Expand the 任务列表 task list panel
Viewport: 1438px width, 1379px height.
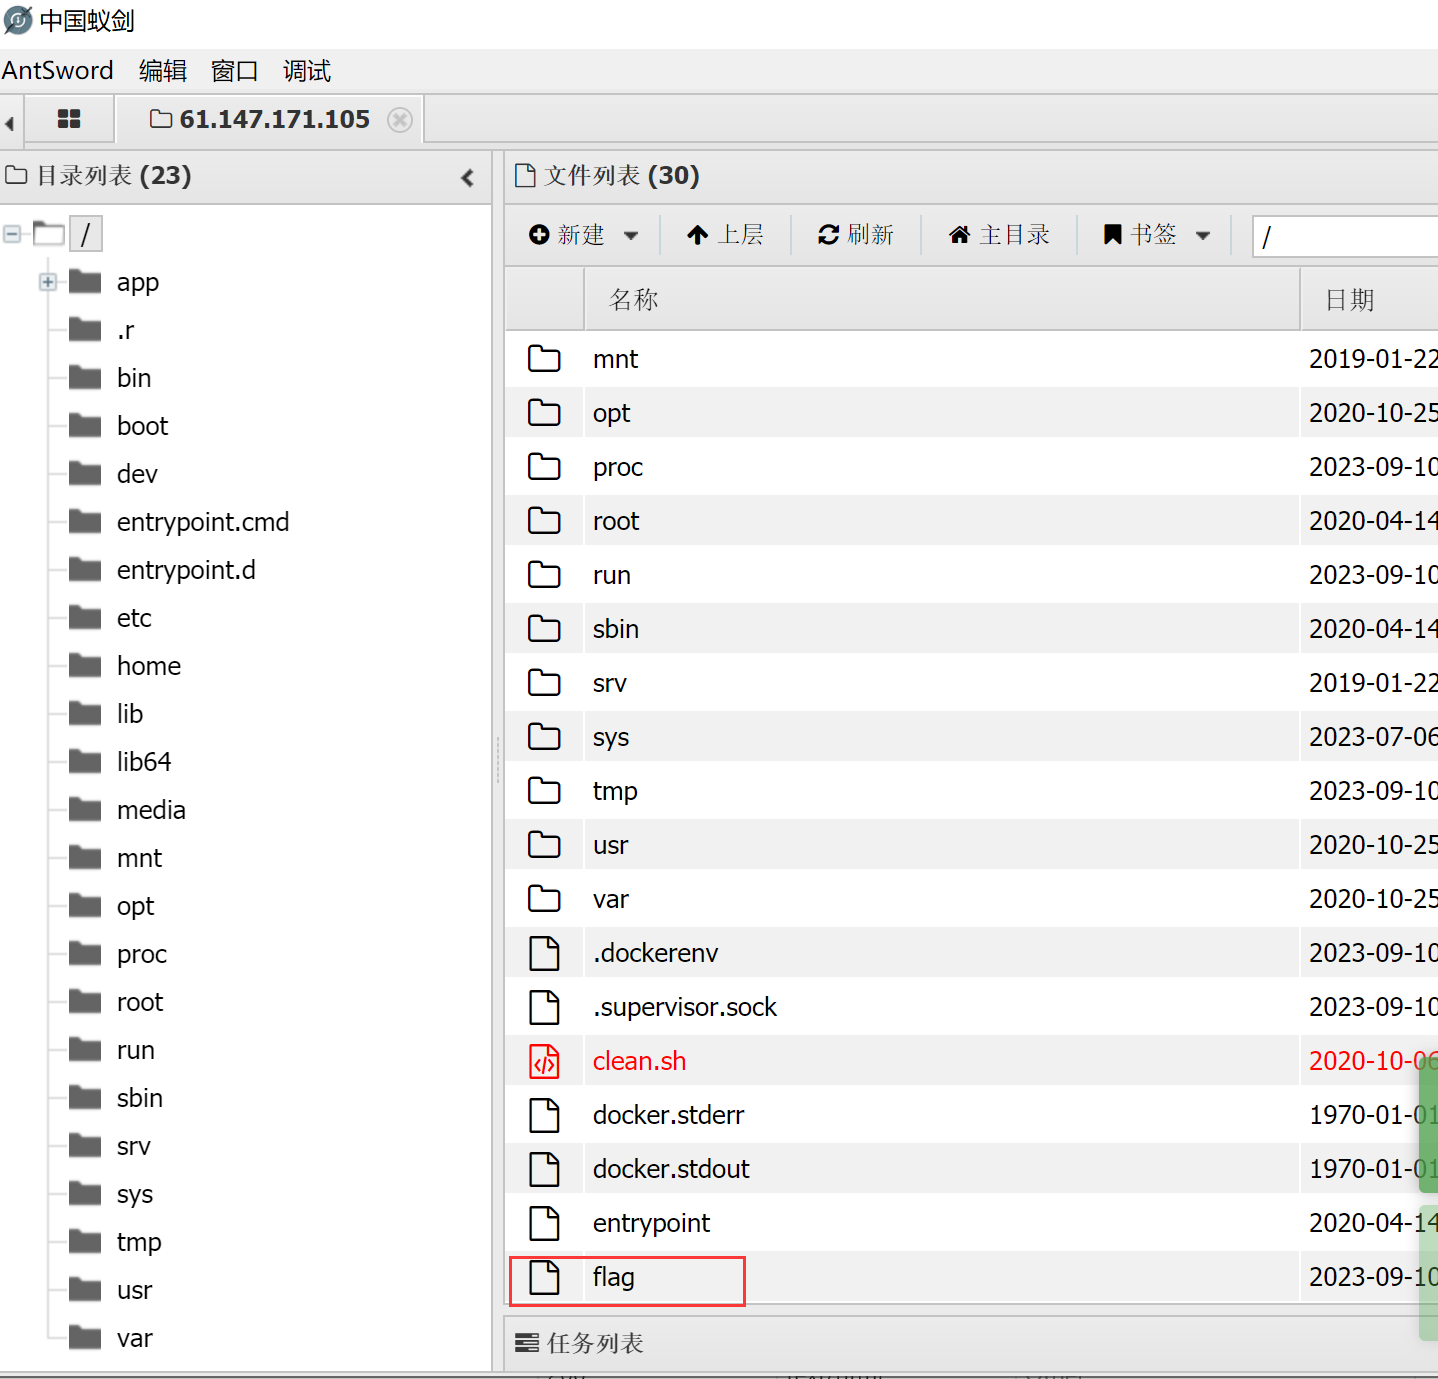click(580, 1343)
